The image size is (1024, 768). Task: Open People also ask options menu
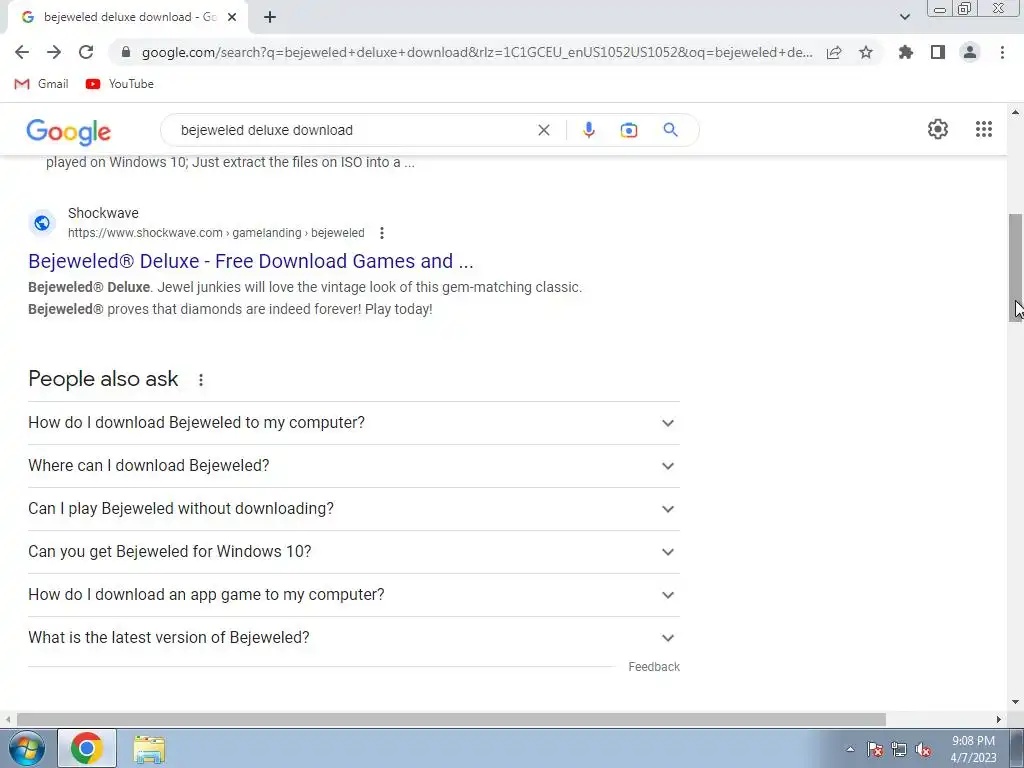click(200, 379)
